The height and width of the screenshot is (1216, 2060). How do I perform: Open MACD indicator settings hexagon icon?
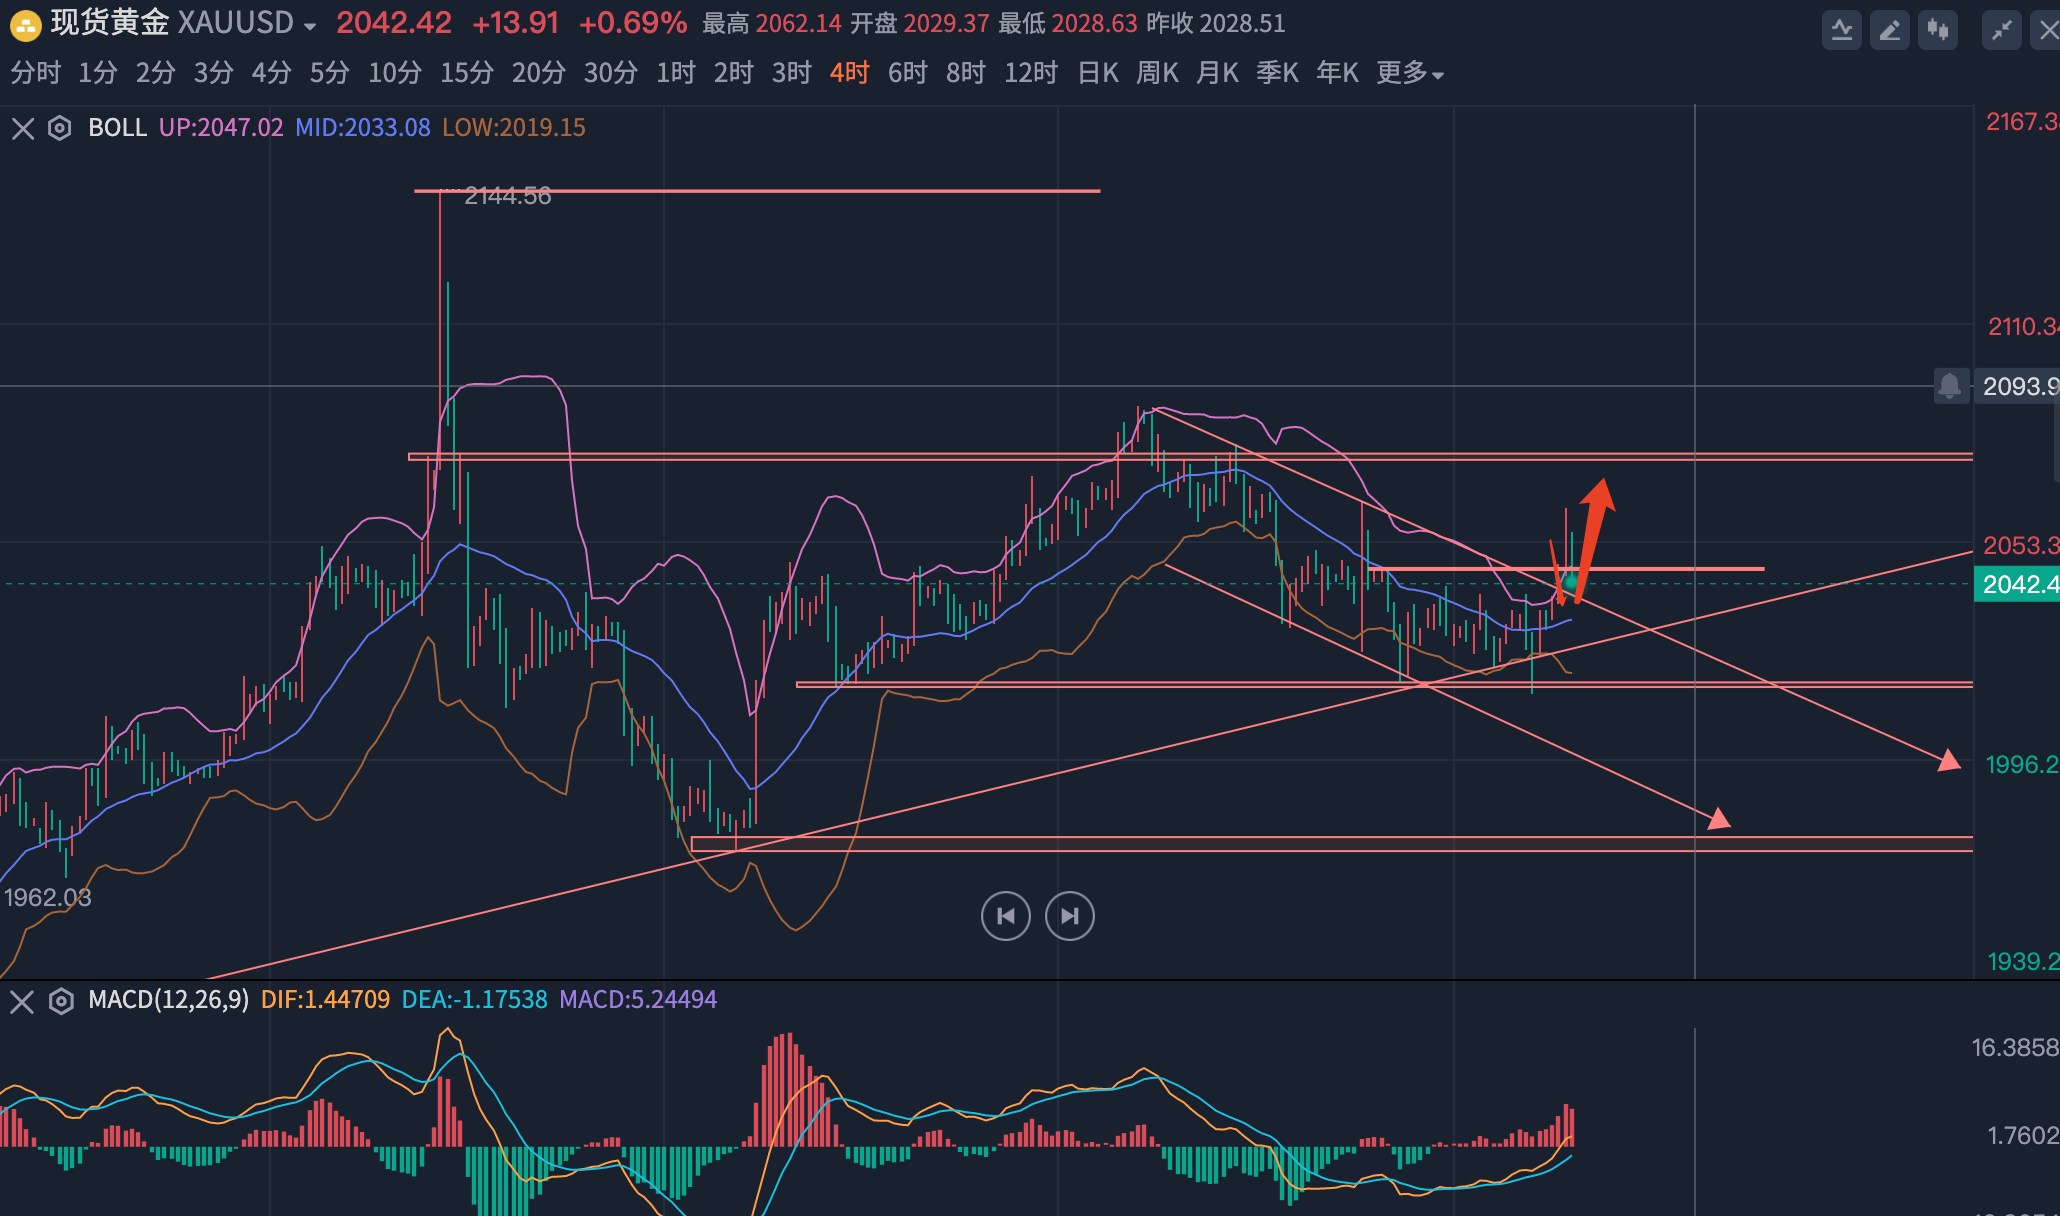point(61,1001)
